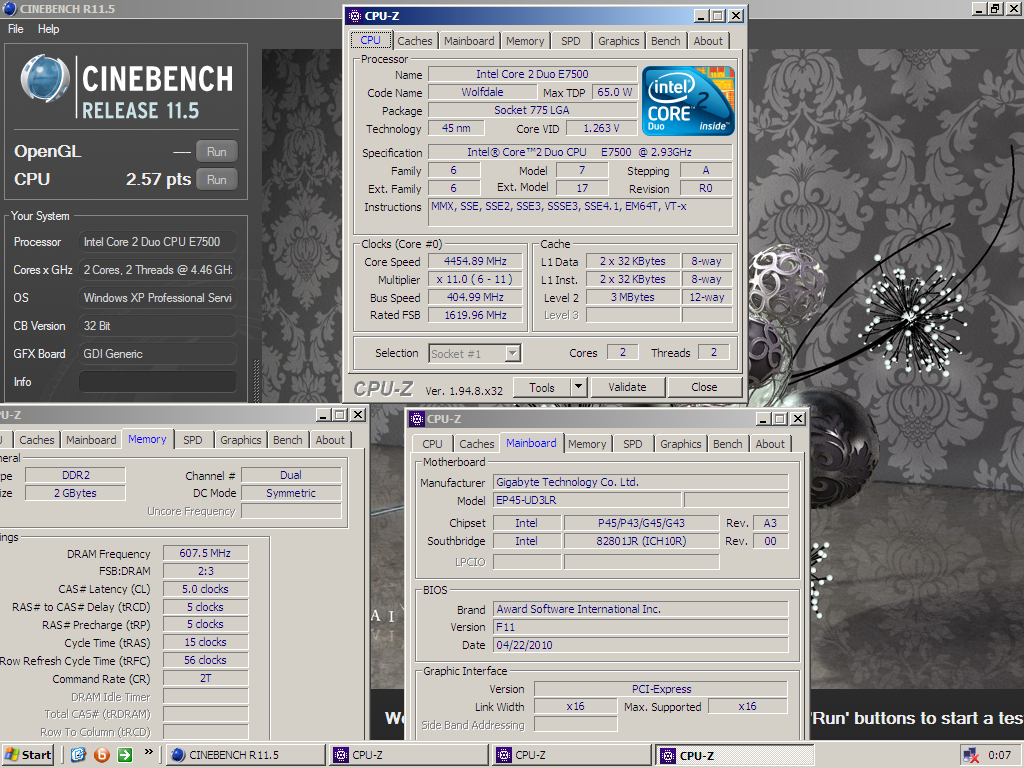The height and width of the screenshot is (768, 1024).
Task: Click DRAM Frequency value 607.5 MHz
Action: tap(205, 553)
